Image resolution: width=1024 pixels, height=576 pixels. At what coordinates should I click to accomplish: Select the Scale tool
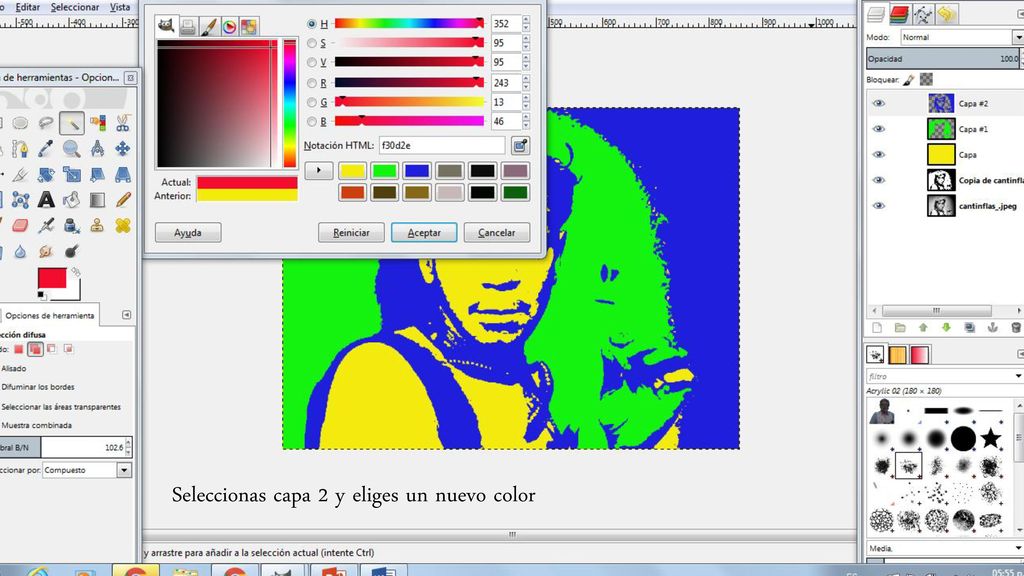pyautogui.click(x=71, y=174)
